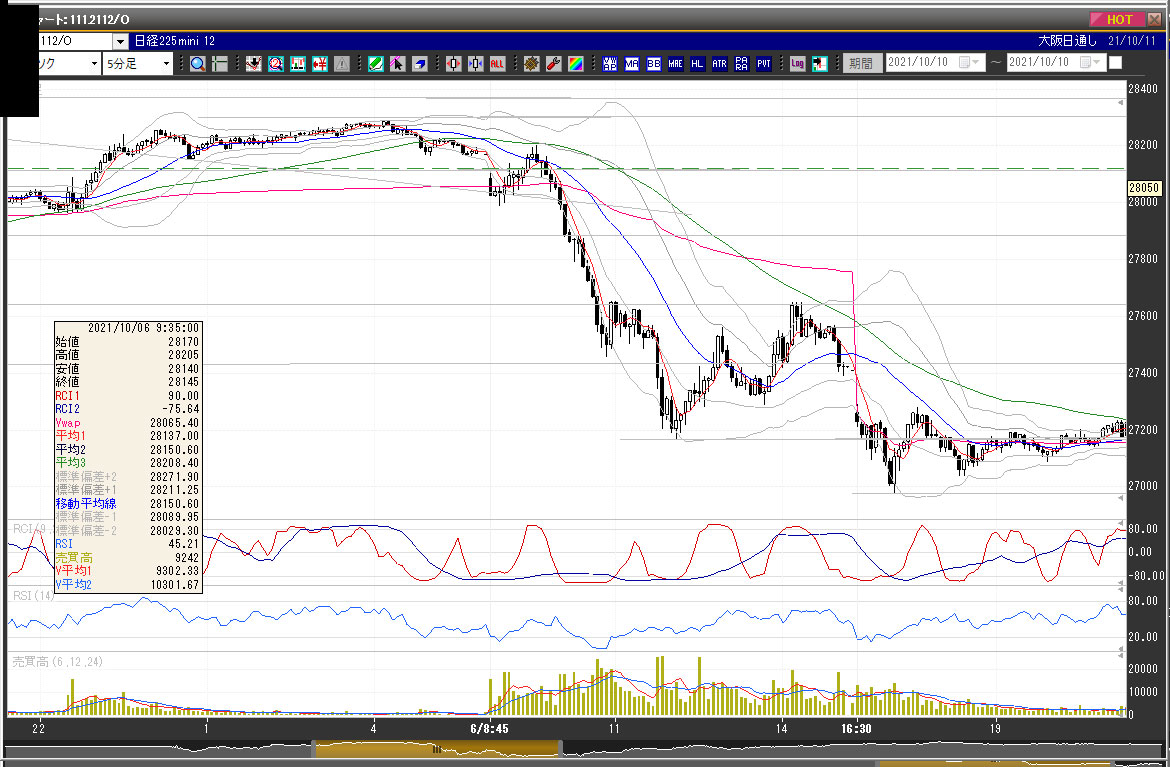1170x767 pixels.
Task: Click the 売買高(6,12,24) volume panel label
Action: click(x=57, y=662)
